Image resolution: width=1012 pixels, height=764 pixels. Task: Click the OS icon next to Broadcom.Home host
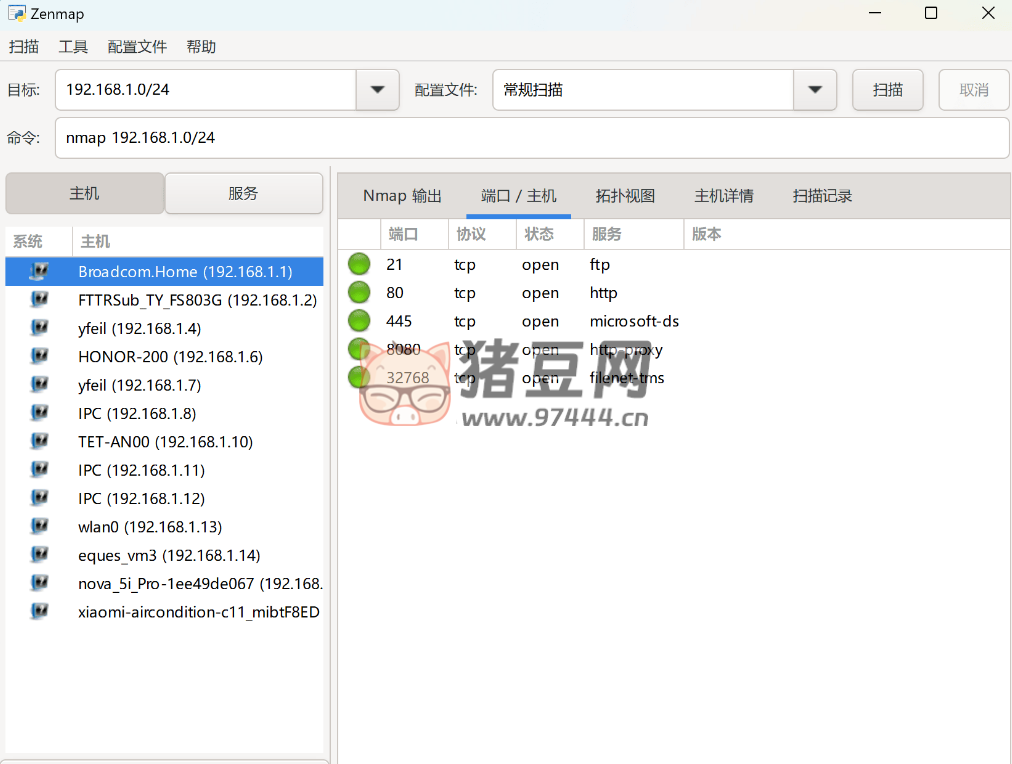pos(39,271)
